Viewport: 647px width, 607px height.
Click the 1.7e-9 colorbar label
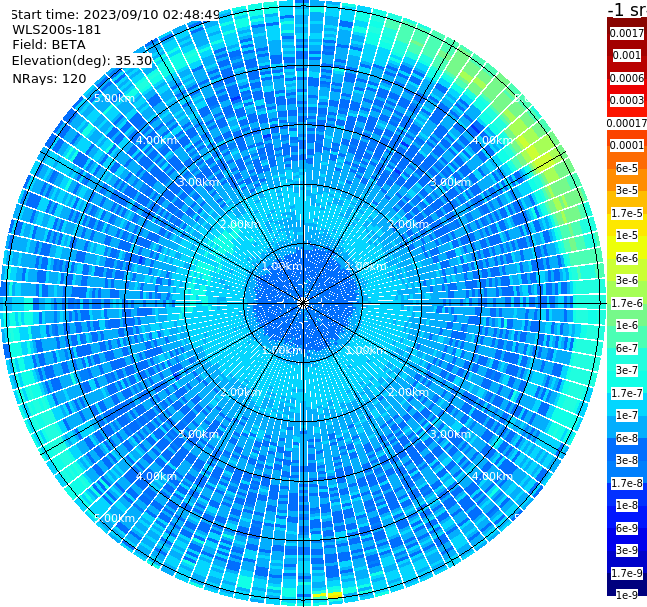(x=627, y=573)
